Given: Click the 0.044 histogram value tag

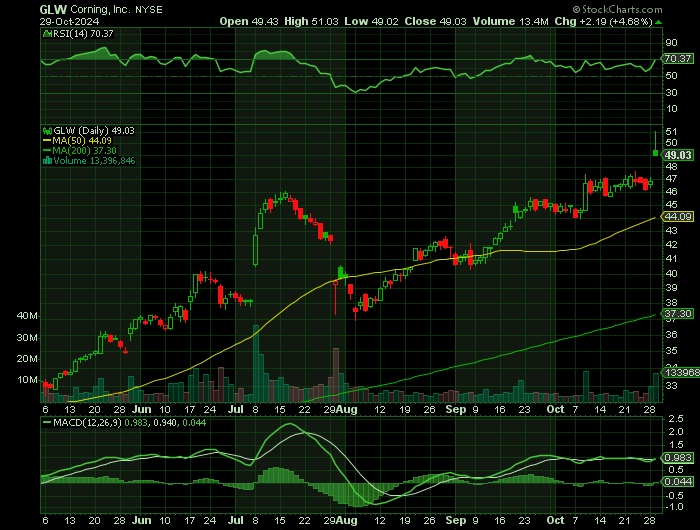Looking at the screenshot, I should [x=678, y=482].
